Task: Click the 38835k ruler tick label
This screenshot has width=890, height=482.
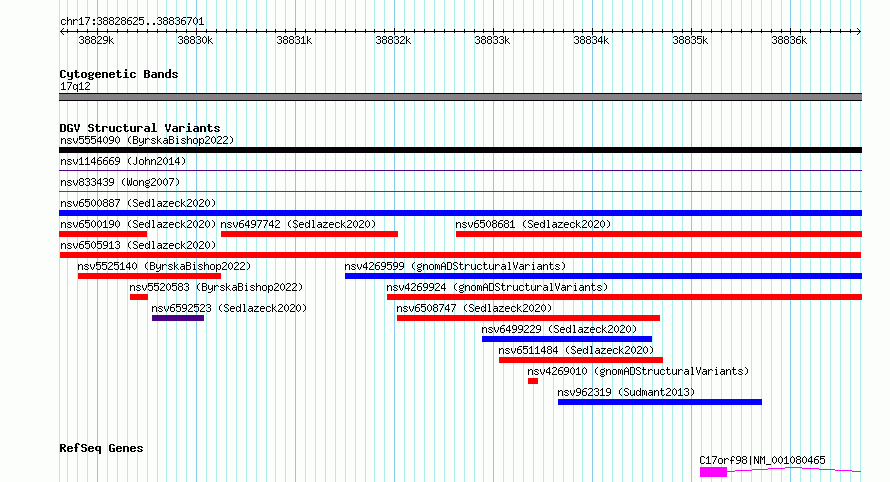Action: [x=690, y=40]
